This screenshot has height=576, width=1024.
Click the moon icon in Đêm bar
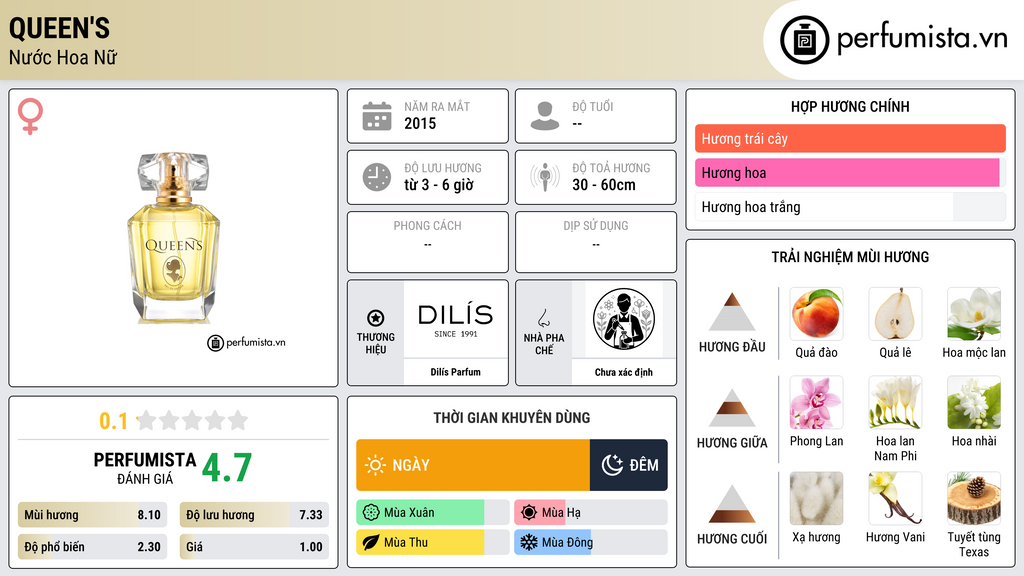[x=612, y=465]
